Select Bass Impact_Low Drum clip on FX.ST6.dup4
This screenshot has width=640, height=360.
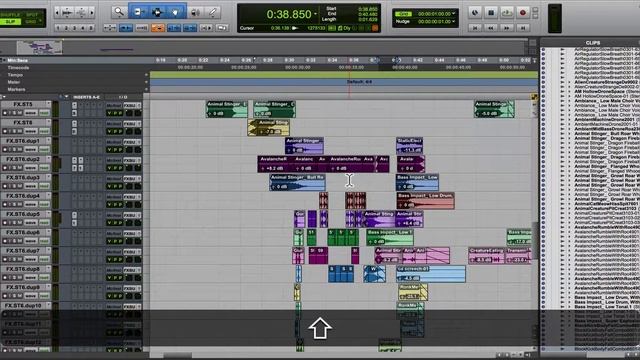pyautogui.click(x=425, y=200)
